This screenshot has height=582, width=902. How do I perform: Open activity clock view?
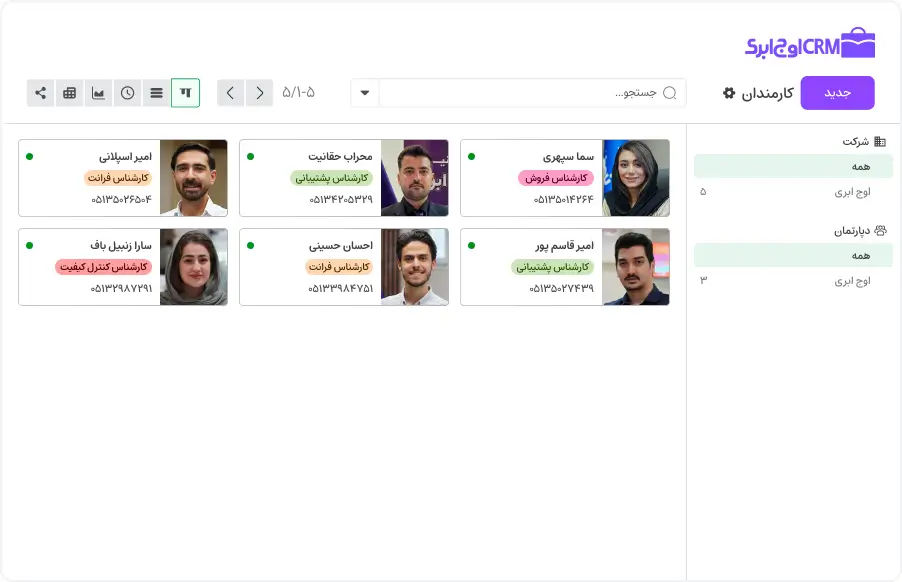(127, 93)
